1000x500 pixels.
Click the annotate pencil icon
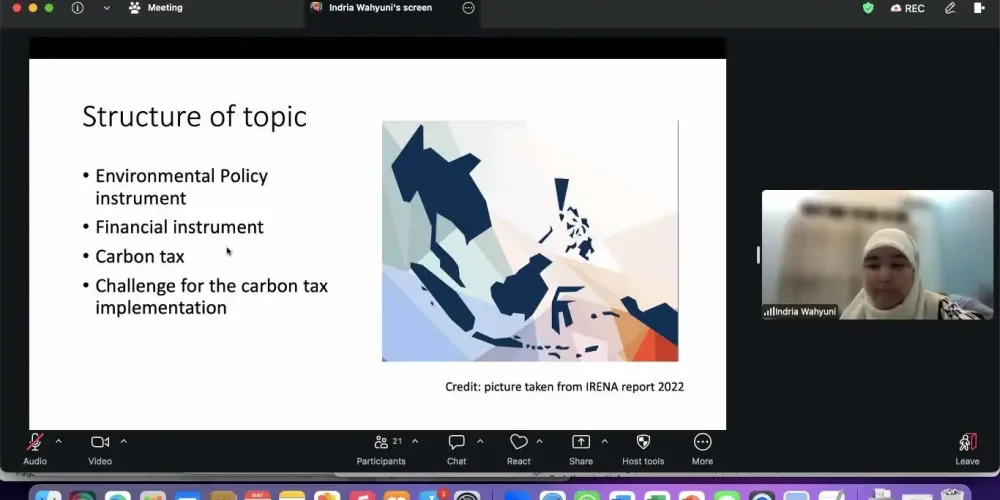[950, 8]
